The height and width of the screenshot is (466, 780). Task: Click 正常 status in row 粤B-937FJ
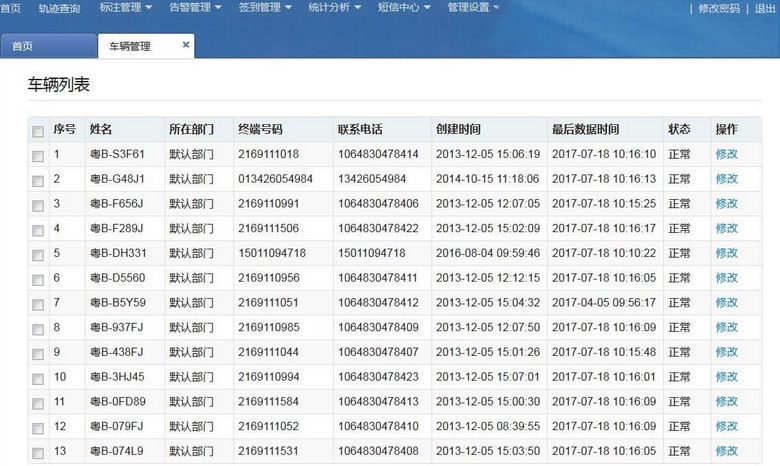(679, 327)
